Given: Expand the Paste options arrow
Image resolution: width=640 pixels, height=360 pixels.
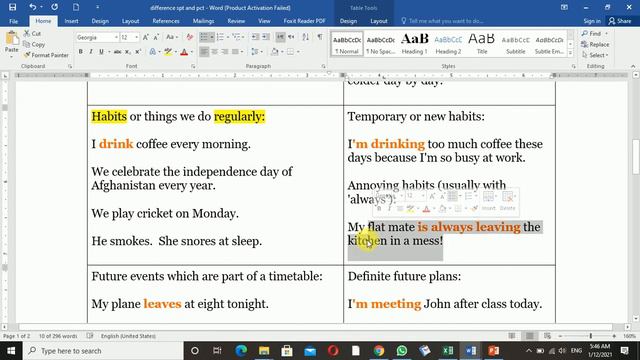Looking at the screenshot, I should coord(11,56).
